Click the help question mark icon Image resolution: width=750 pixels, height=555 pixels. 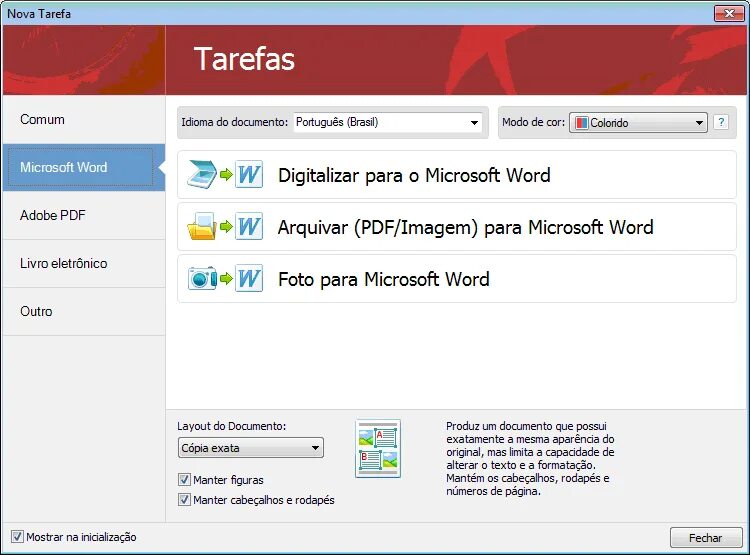pos(721,122)
